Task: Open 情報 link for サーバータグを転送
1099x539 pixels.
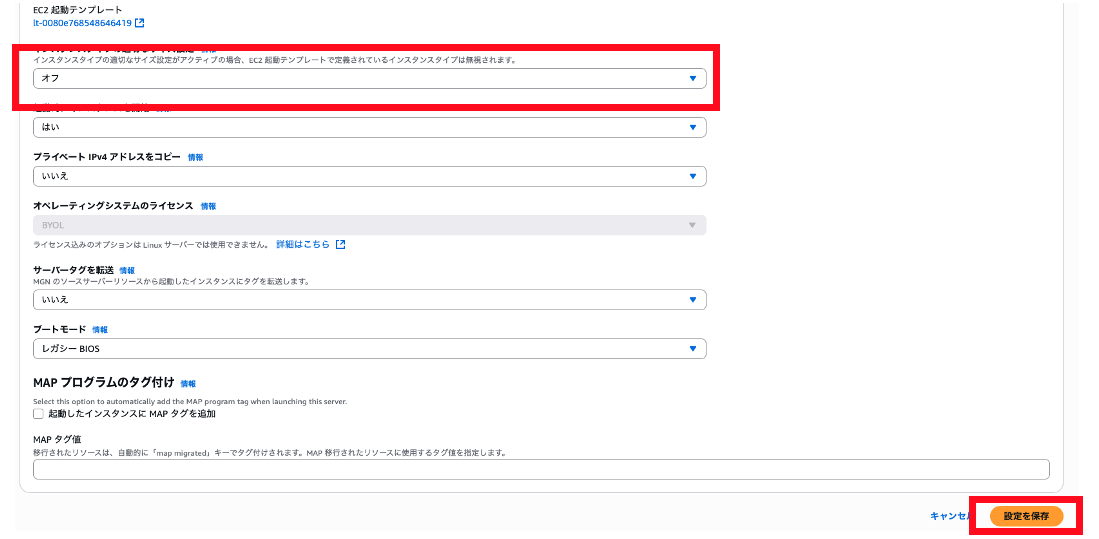Action: tap(127, 270)
